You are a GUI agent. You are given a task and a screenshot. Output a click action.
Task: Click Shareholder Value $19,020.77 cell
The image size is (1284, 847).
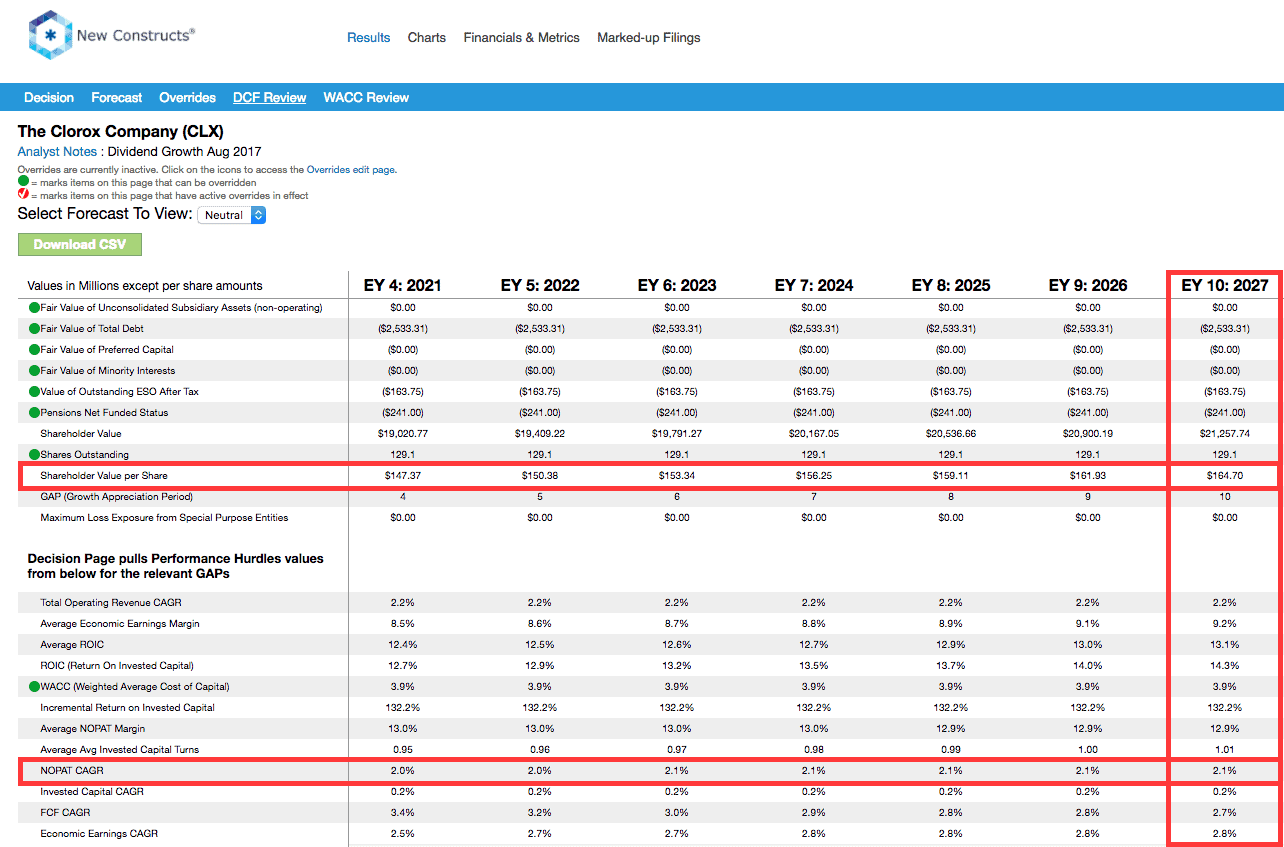403,434
